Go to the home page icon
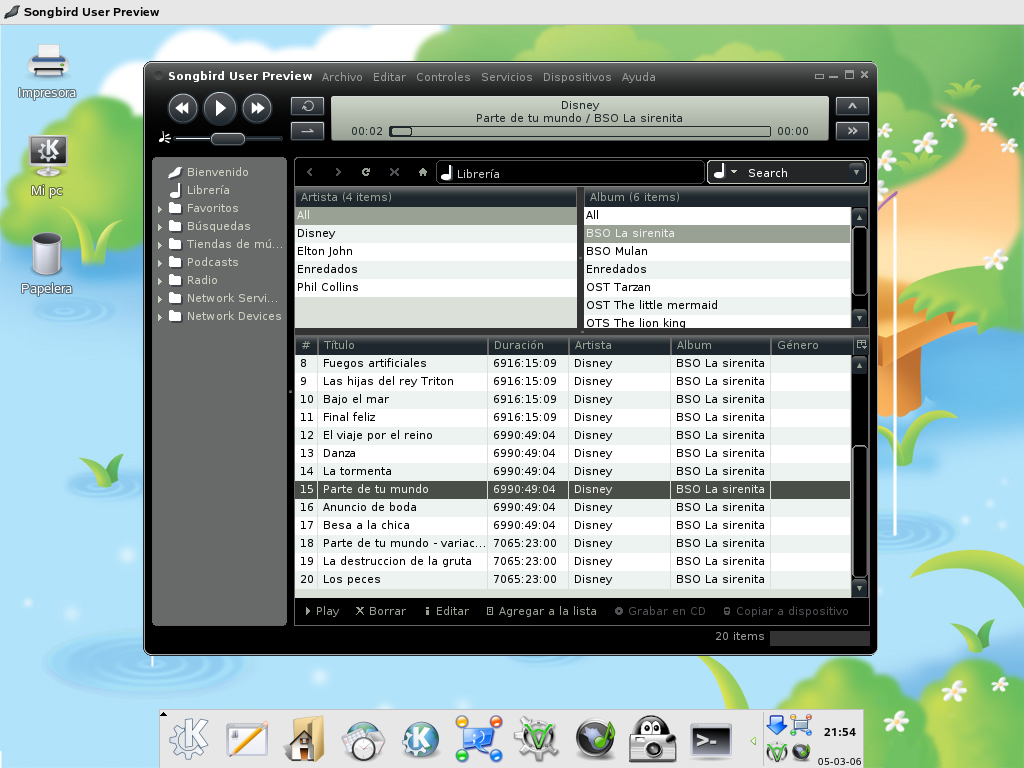 (423, 172)
